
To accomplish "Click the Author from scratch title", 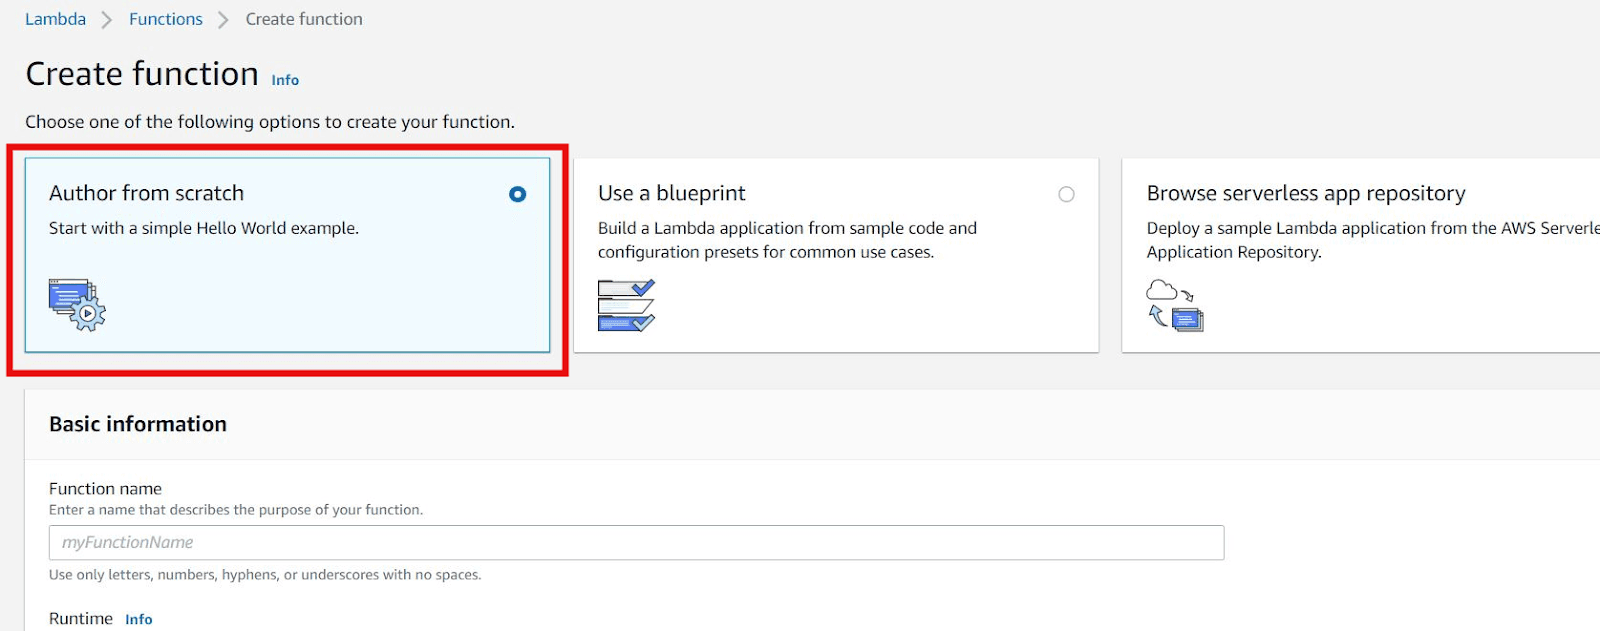I will [147, 193].
